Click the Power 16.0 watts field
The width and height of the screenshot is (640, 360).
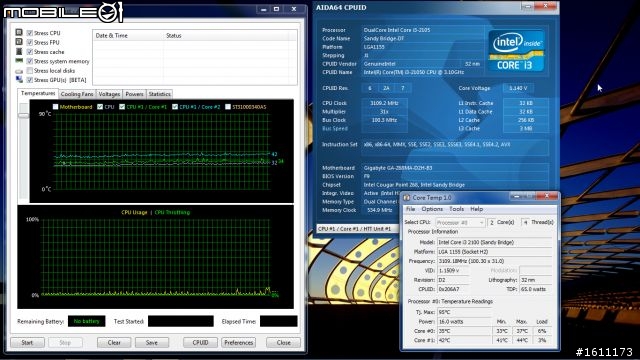tap(464, 322)
